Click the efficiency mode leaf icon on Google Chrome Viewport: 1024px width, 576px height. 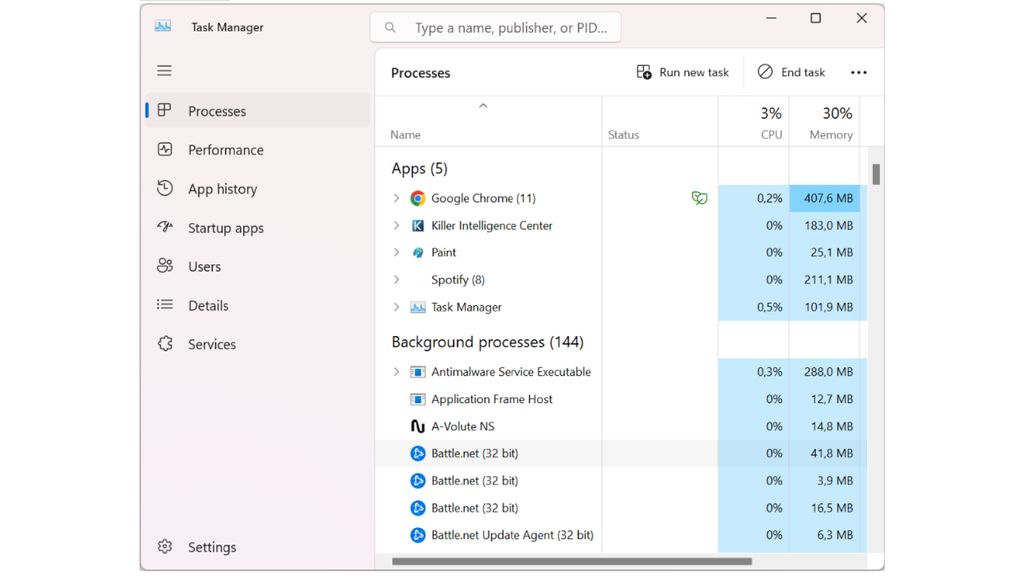(699, 198)
